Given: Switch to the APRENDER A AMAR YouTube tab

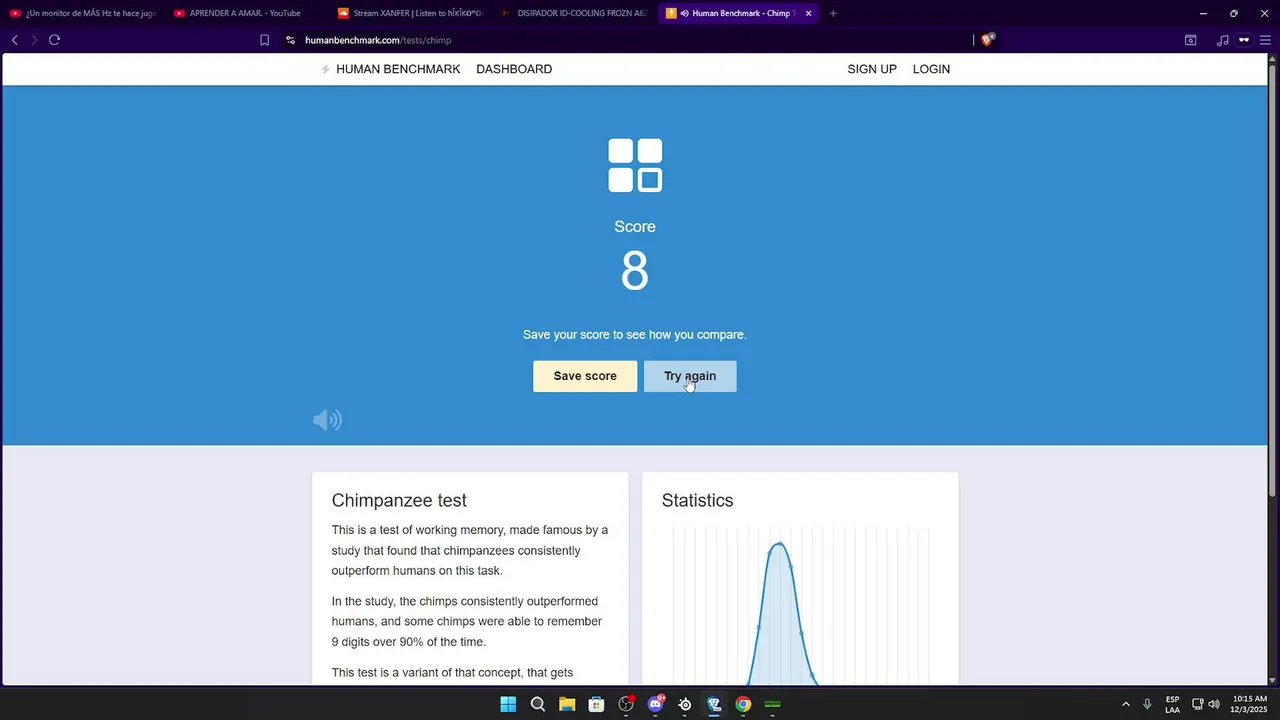Looking at the screenshot, I should (x=245, y=13).
